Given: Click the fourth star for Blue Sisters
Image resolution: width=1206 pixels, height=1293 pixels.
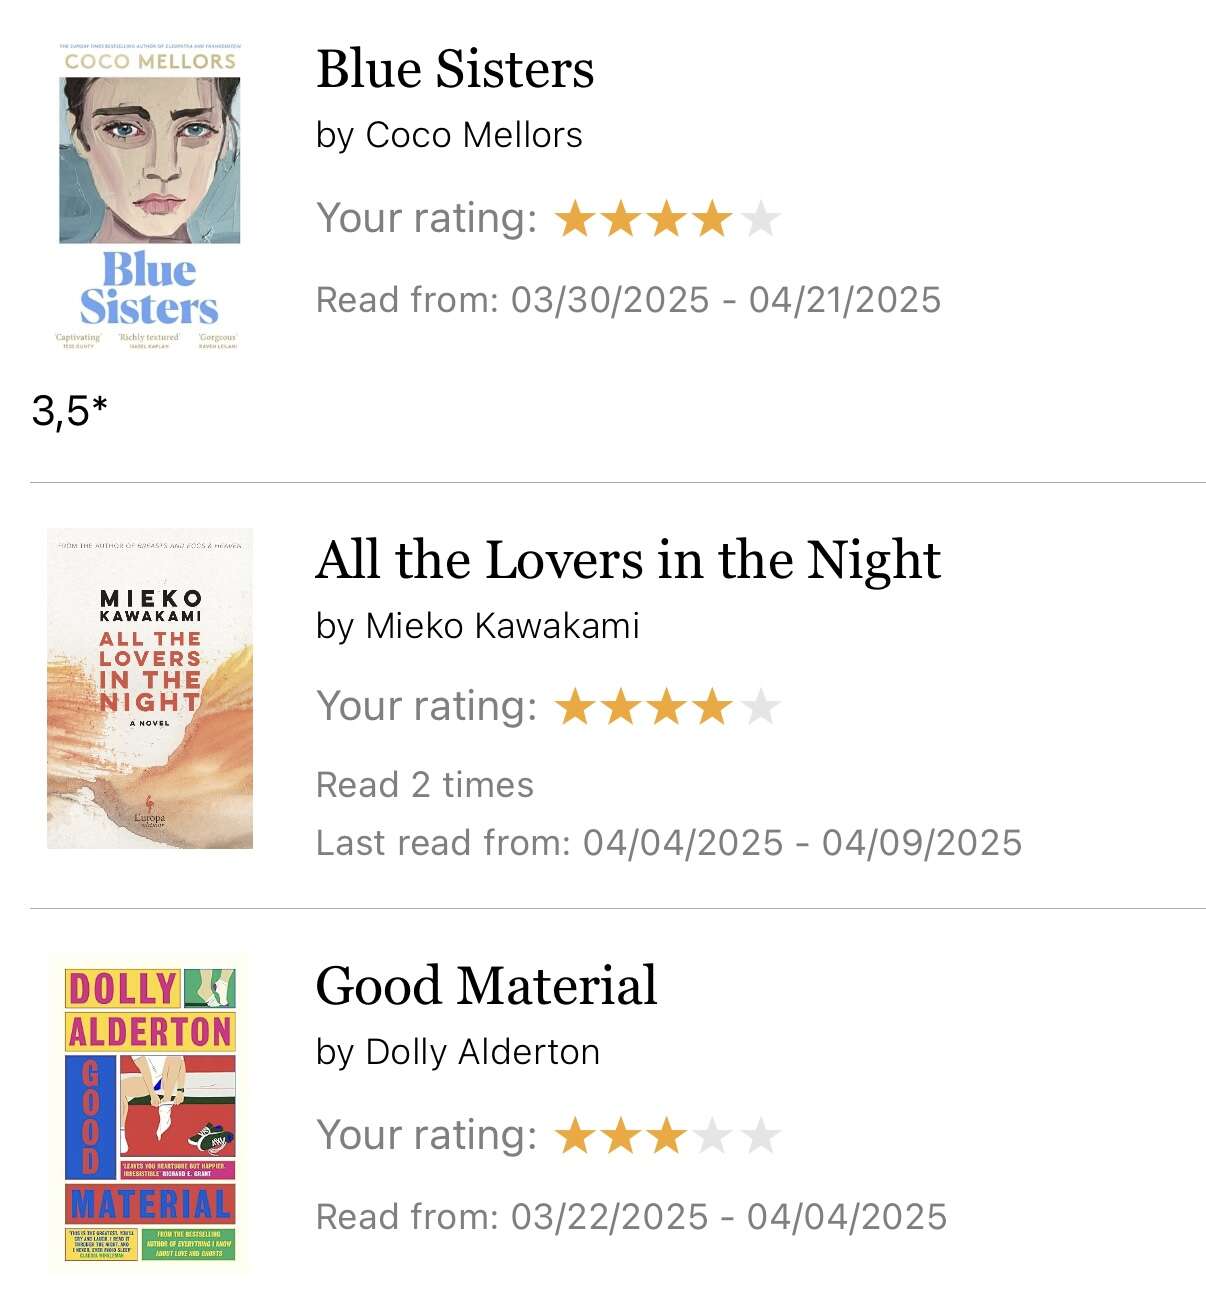Looking at the screenshot, I should point(713,219).
